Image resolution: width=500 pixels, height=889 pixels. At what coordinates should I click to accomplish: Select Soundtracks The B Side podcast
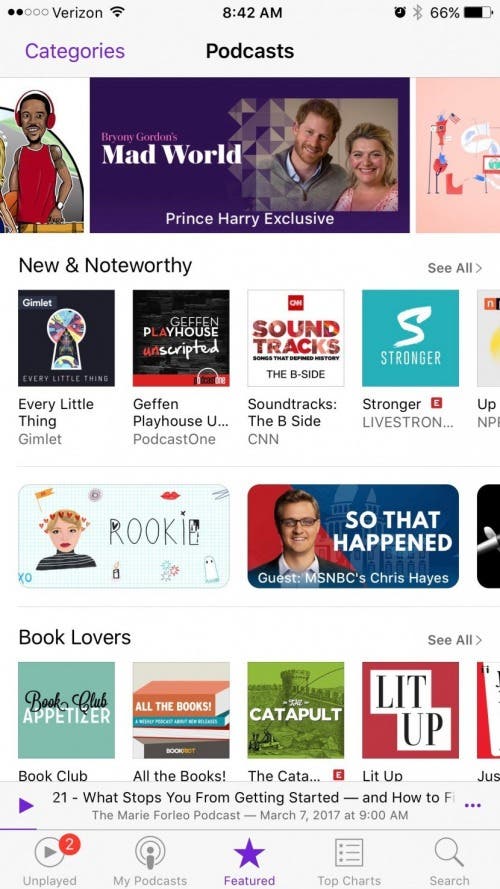(296, 338)
